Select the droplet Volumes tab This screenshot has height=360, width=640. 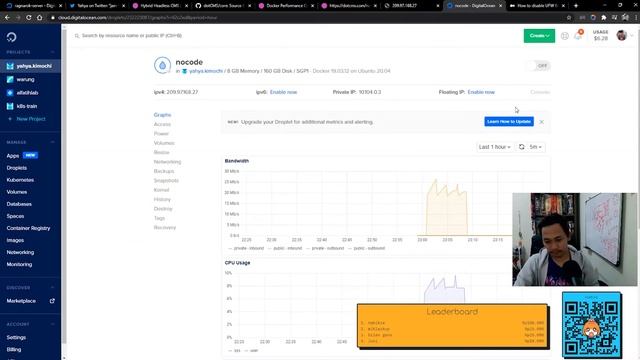click(164, 143)
